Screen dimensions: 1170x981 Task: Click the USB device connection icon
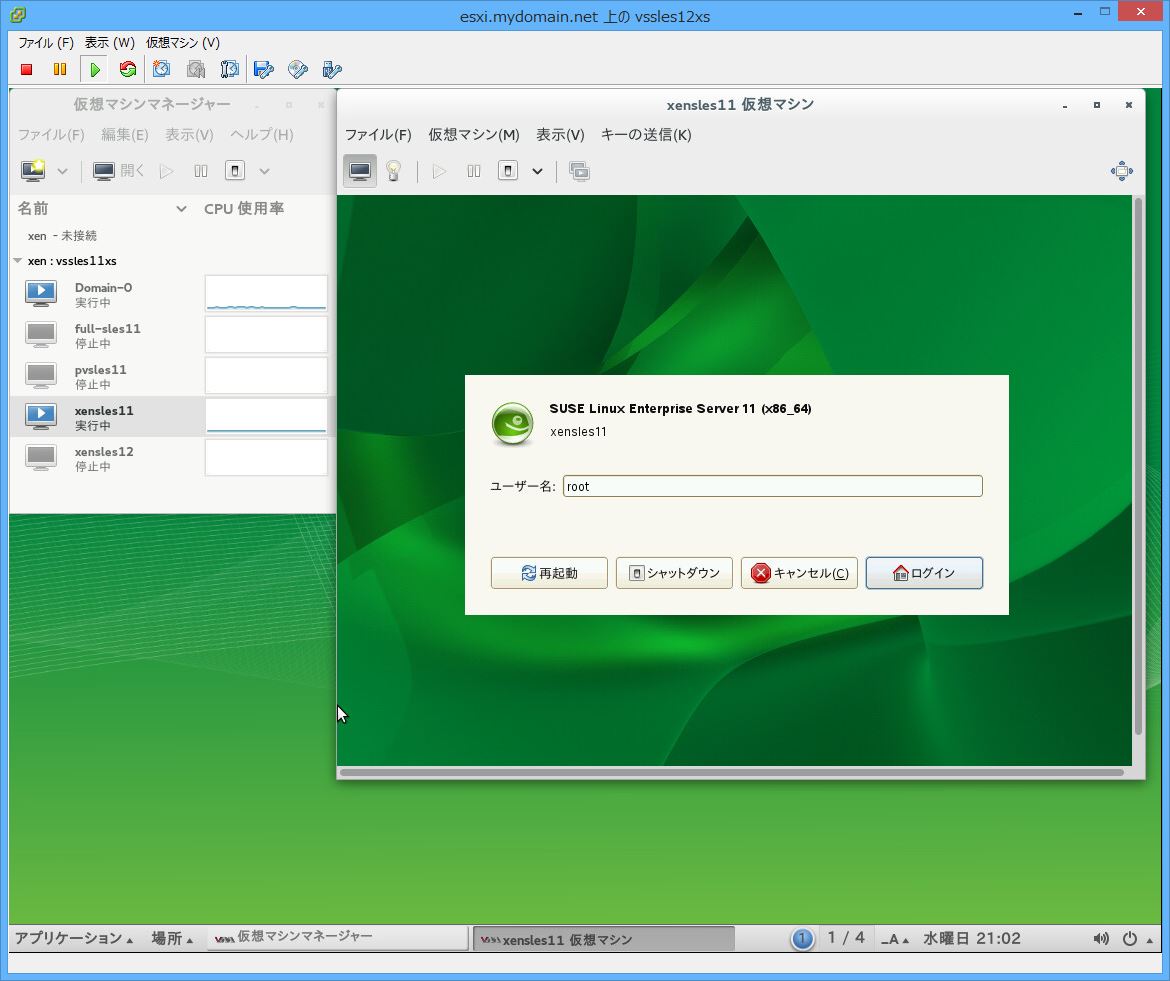click(331, 69)
